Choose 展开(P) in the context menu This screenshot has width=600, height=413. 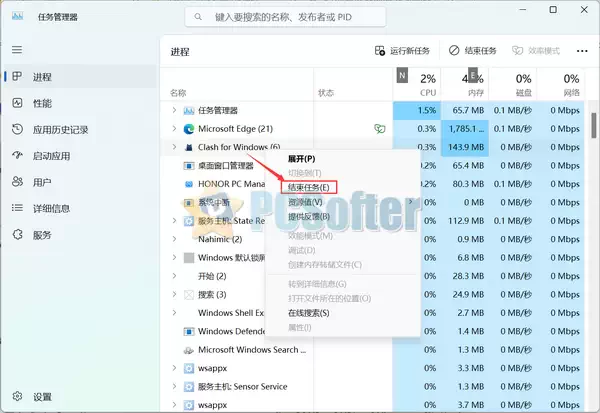pos(302,159)
